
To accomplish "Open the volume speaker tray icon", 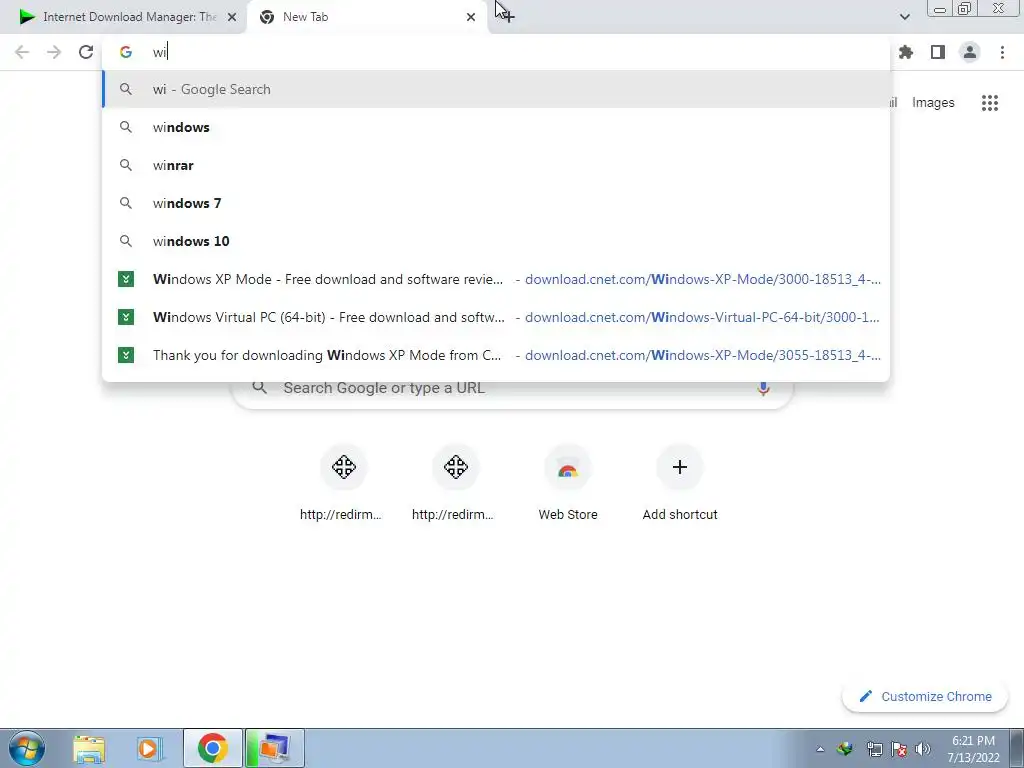I will coord(923,749).
